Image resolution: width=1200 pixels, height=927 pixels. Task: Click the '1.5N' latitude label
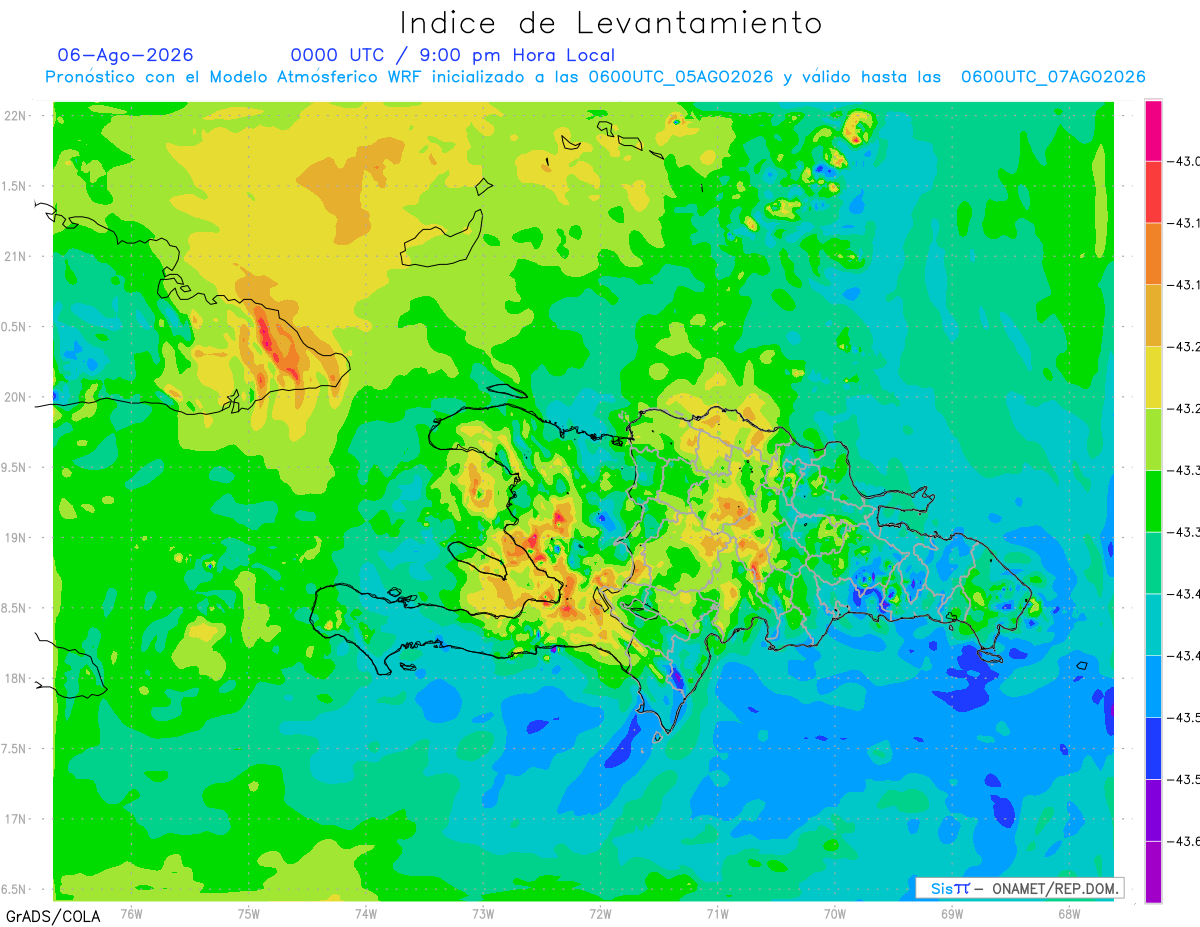15,186
